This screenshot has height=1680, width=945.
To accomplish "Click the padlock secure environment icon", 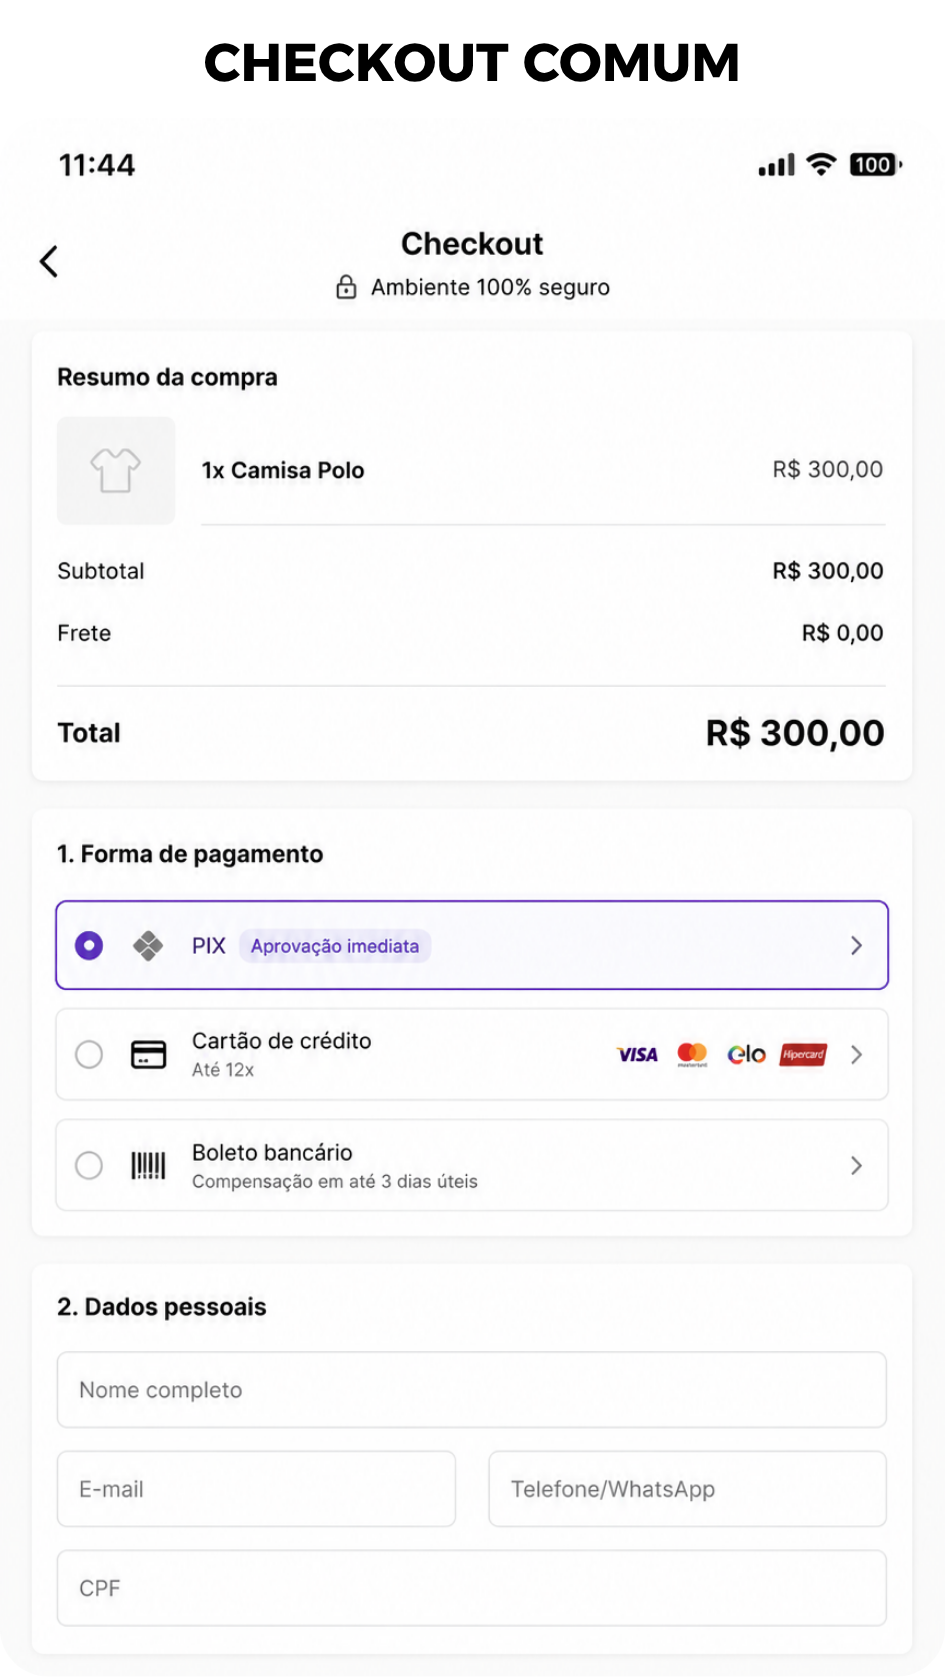I will (x=346, y=287).
